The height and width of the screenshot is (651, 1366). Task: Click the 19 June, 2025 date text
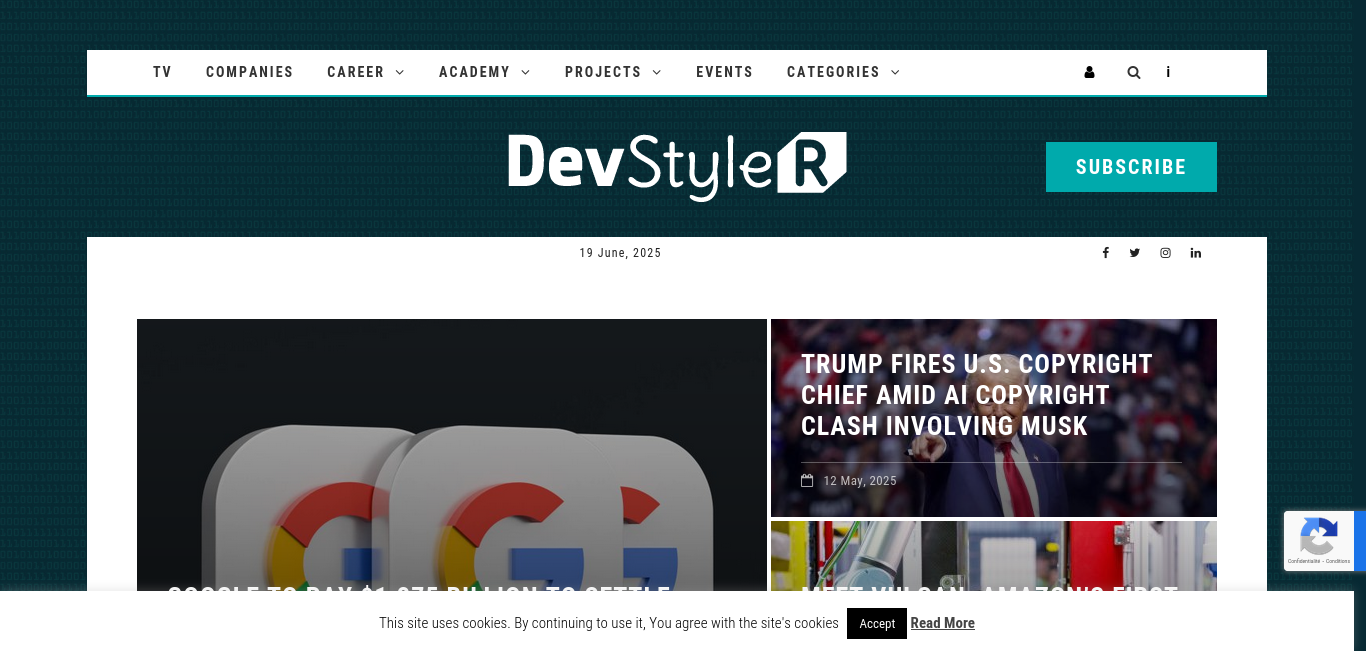(620, 253)
